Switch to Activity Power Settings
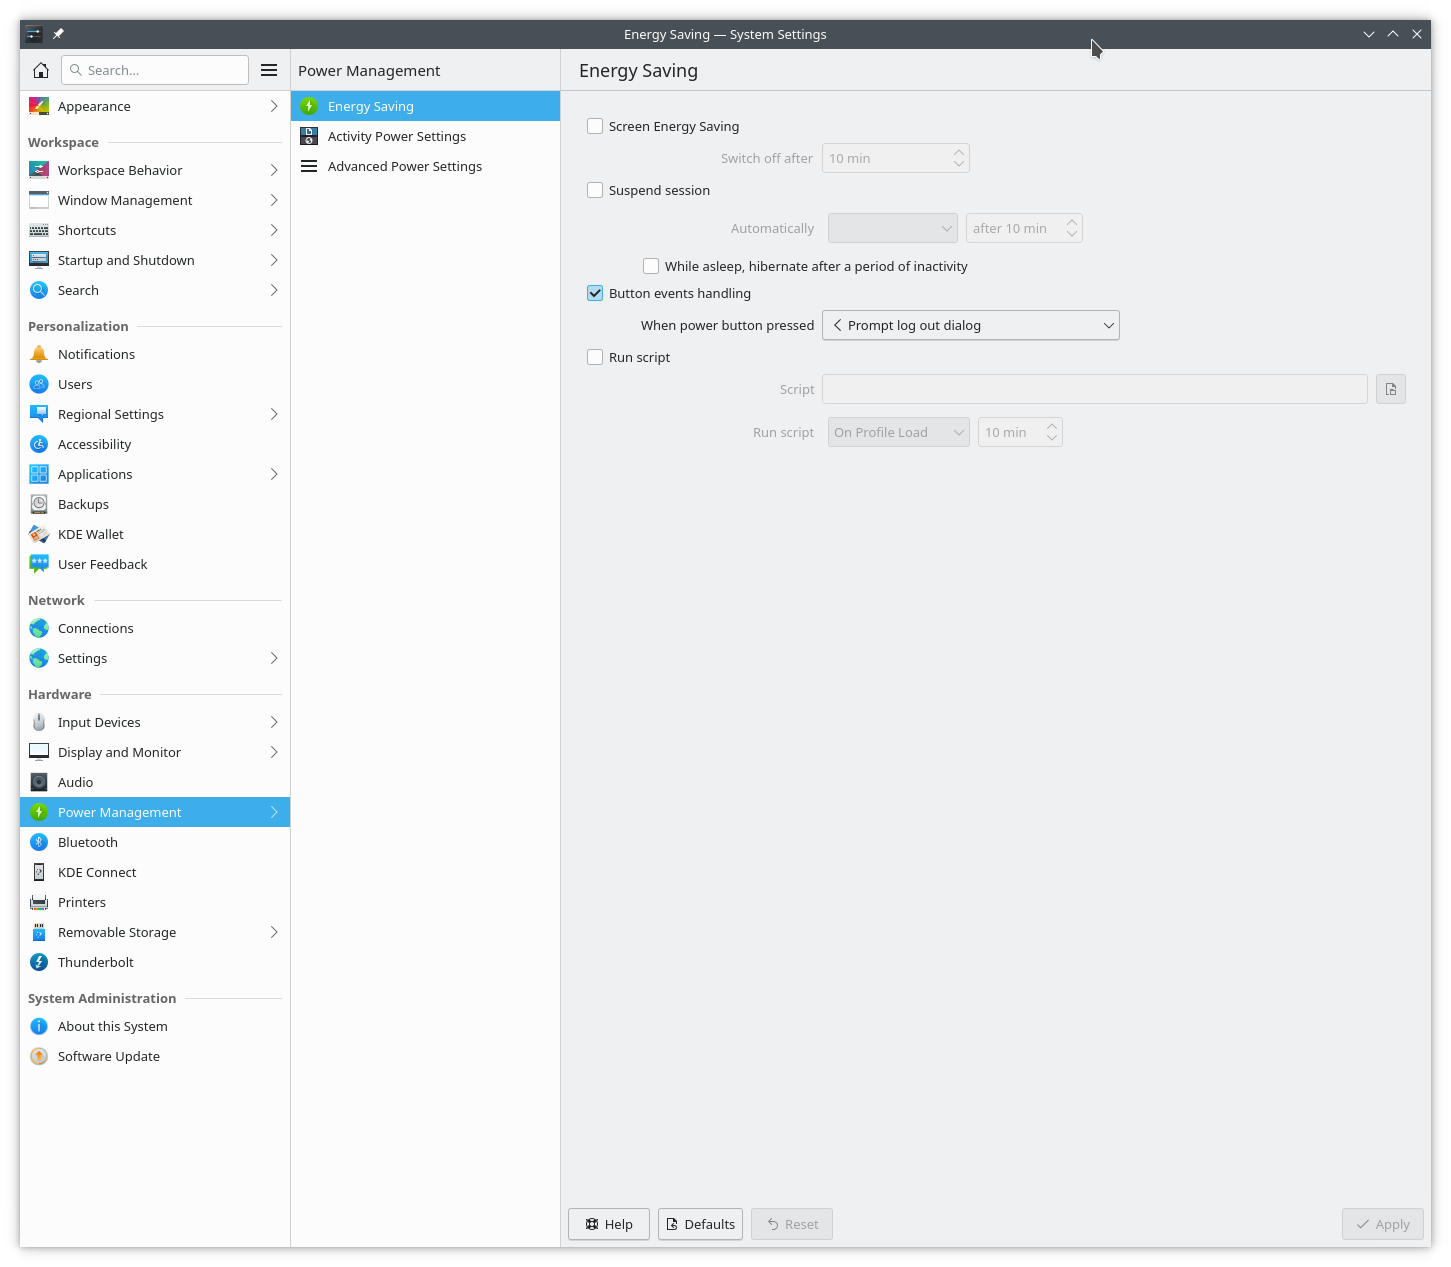Screen dimensions: 1451x1267 point(396,136)
